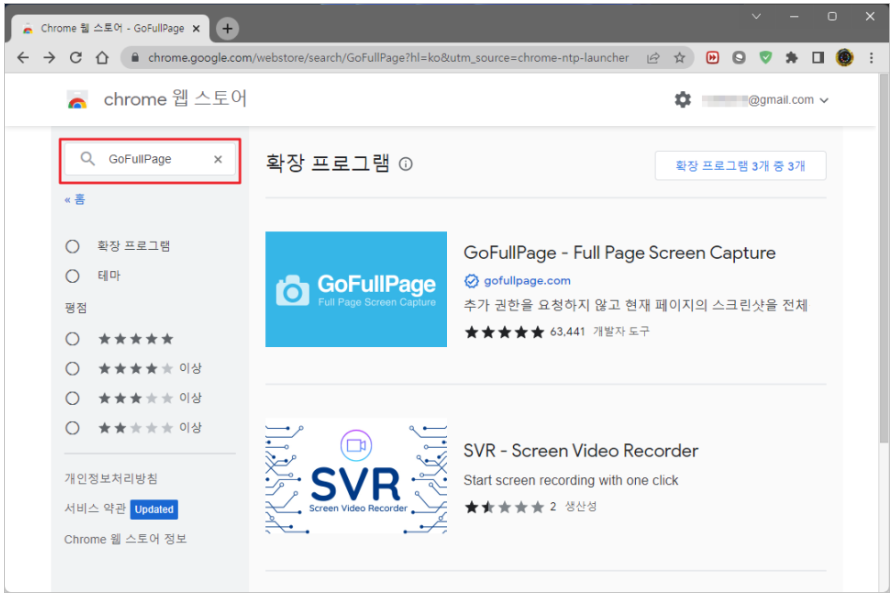Close the Chrome web store tab
The height and width of the screenshot is (597, 894).
tap(196, 29)
